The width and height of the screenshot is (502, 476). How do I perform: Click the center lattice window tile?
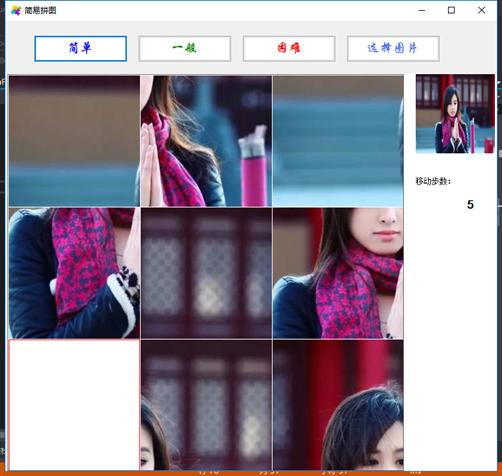point(206,273)
